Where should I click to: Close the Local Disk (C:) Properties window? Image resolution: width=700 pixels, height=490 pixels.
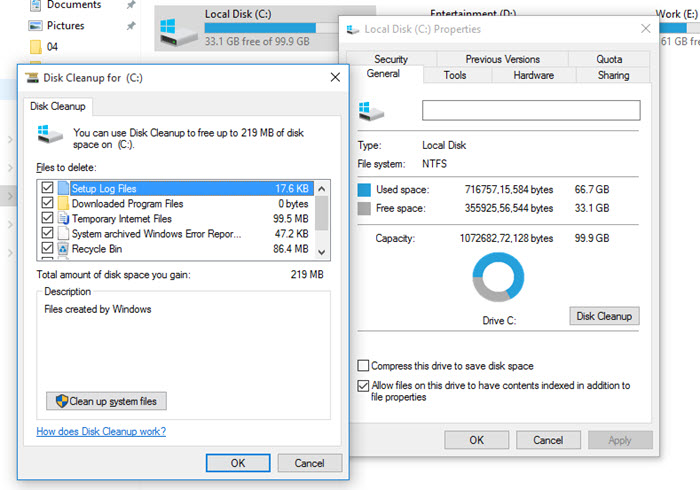click(x=645, y=29)
